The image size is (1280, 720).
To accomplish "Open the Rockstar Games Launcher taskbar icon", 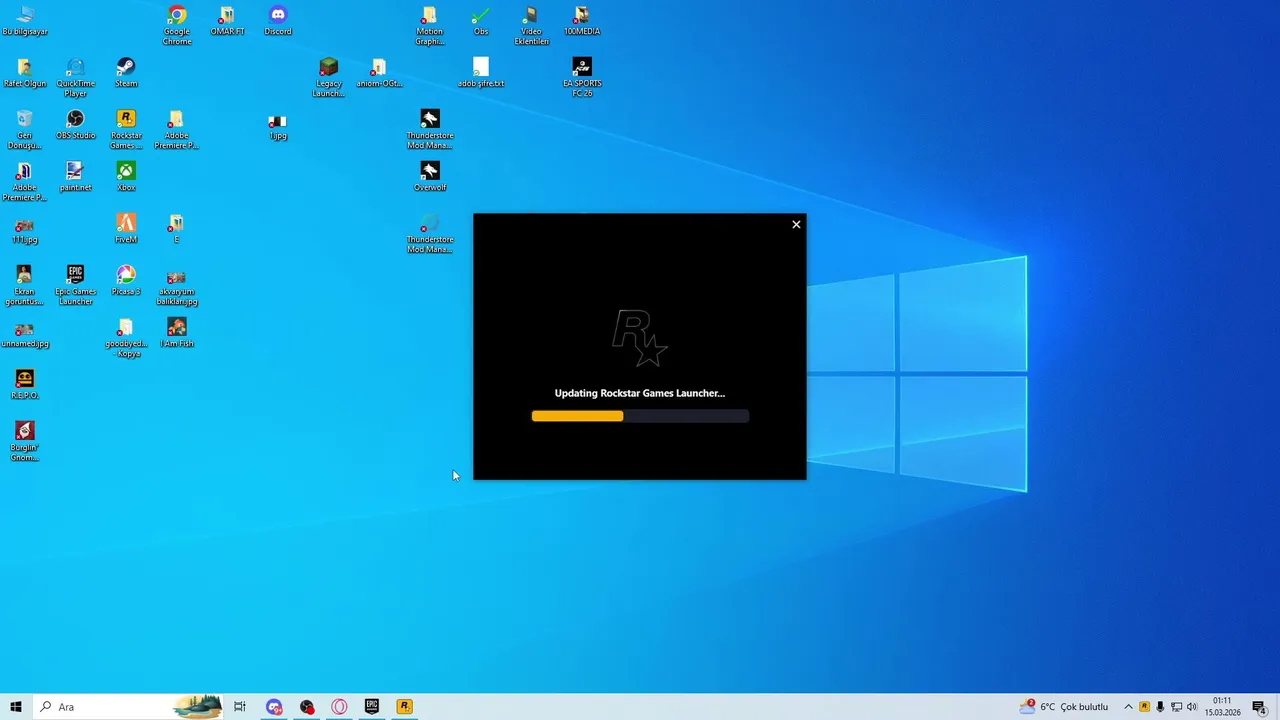I will click(404, 707).
